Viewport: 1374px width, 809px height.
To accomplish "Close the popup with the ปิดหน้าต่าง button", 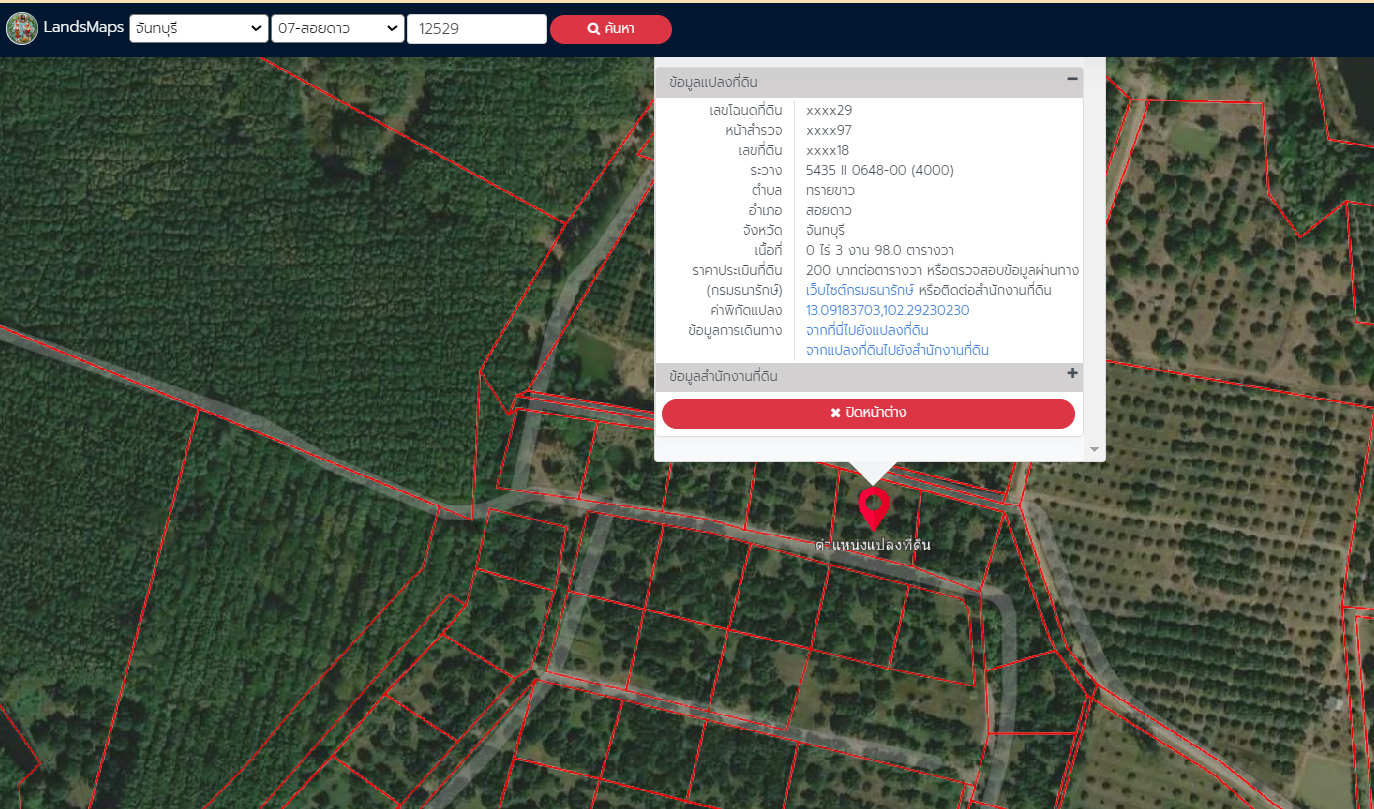I will [868, 413].
